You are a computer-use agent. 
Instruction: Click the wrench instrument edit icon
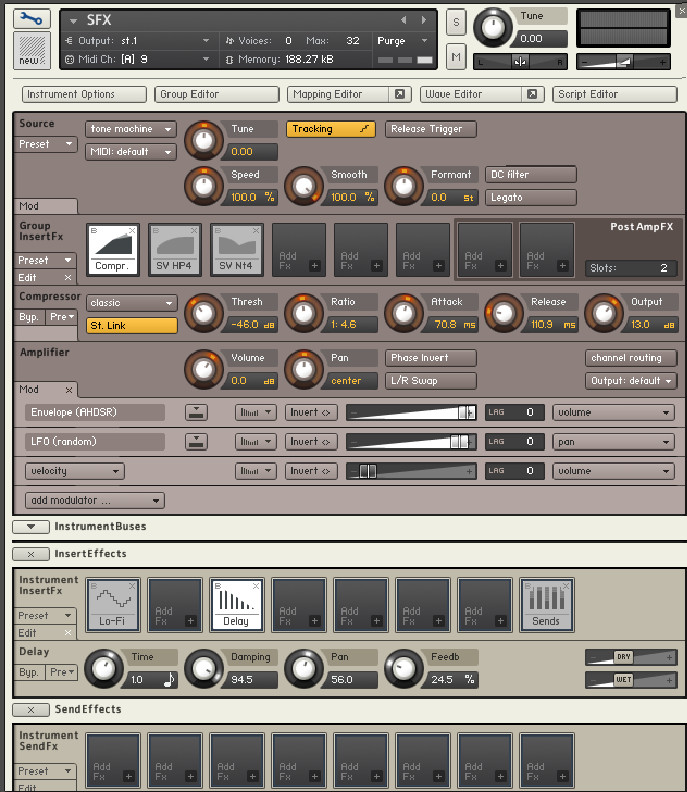pos(31,19)
